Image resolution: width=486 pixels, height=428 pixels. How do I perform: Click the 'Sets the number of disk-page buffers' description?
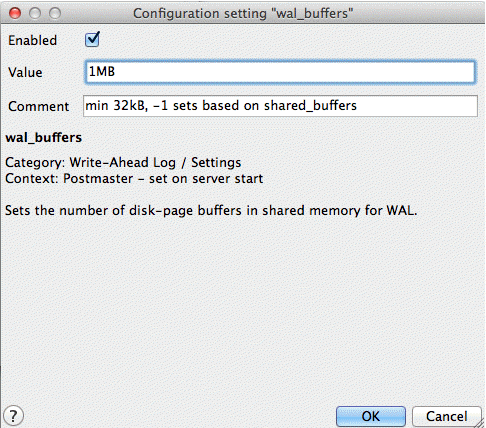(211, 211)
